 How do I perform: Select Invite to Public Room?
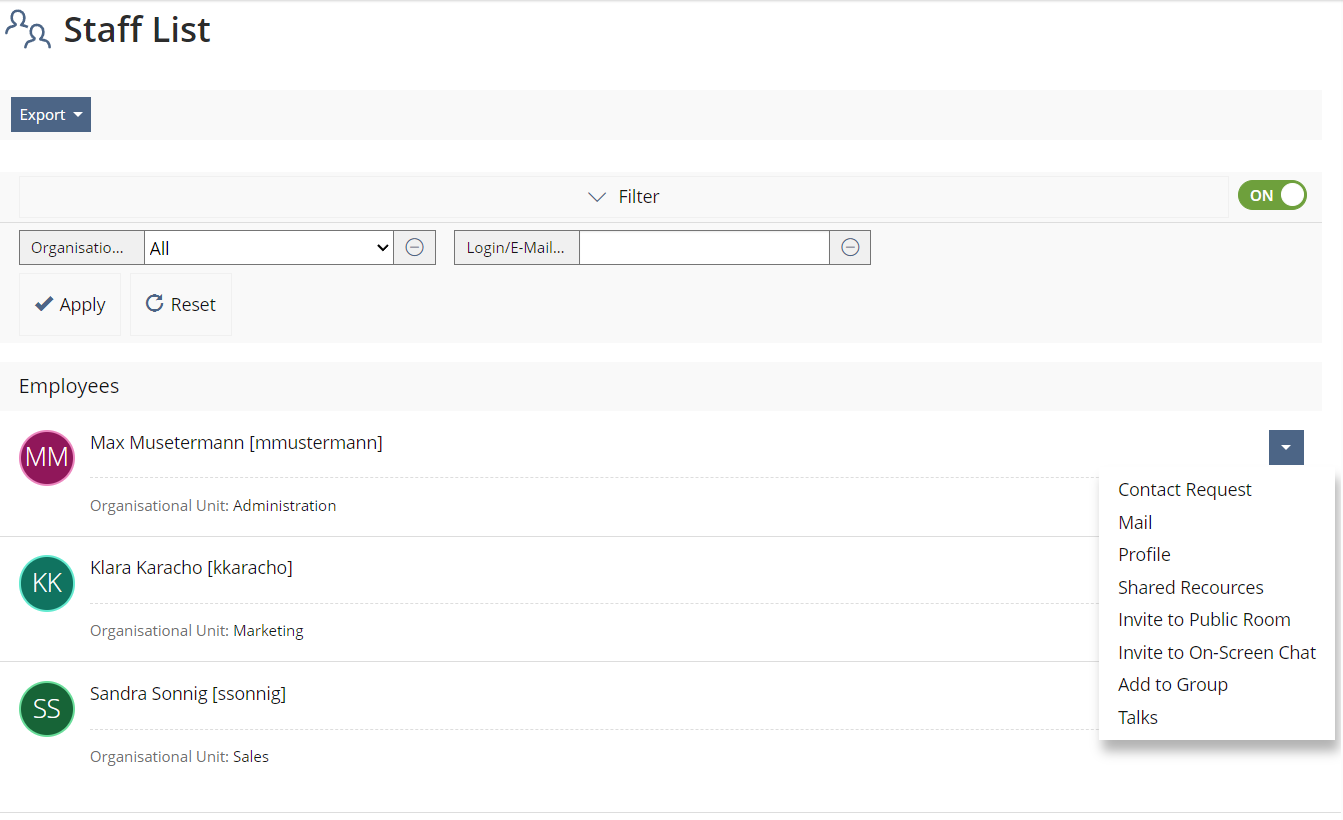pos(1204,620)
